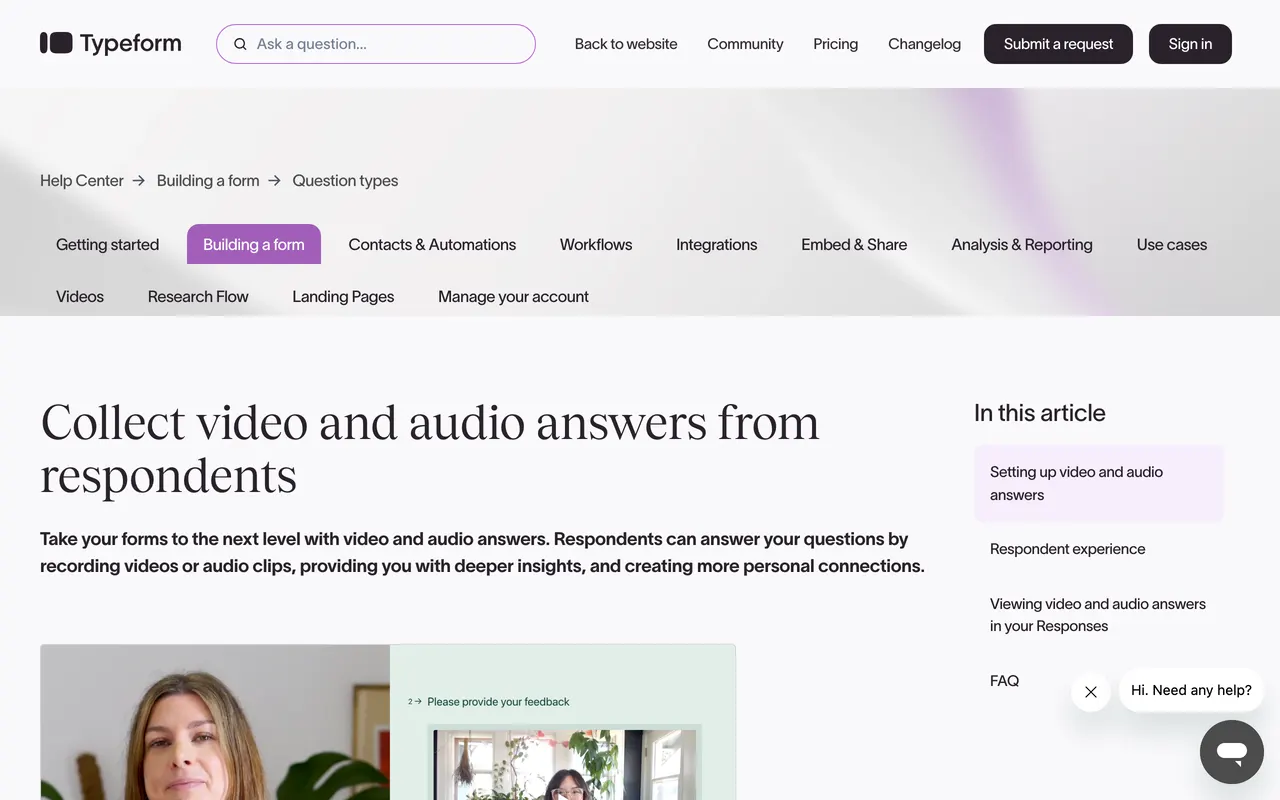The image size is (1280, 800).
Task: Open the Integrations tab
Action: click(717, 244)
